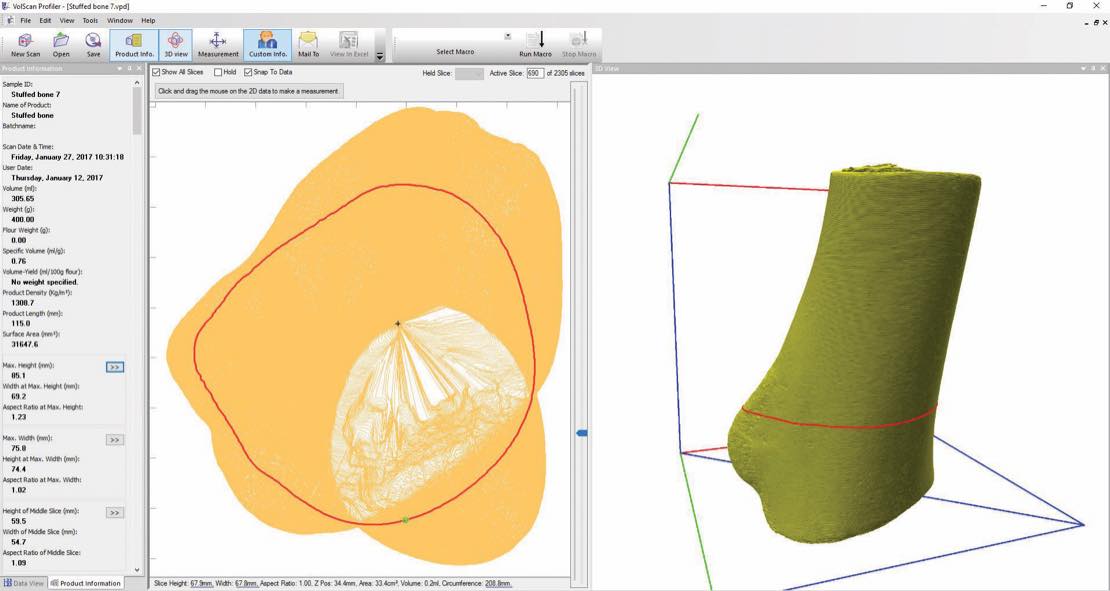Uncheck the Show All Slices checkbox
The width and height of the screenshot is (1110, 591).
156,72
